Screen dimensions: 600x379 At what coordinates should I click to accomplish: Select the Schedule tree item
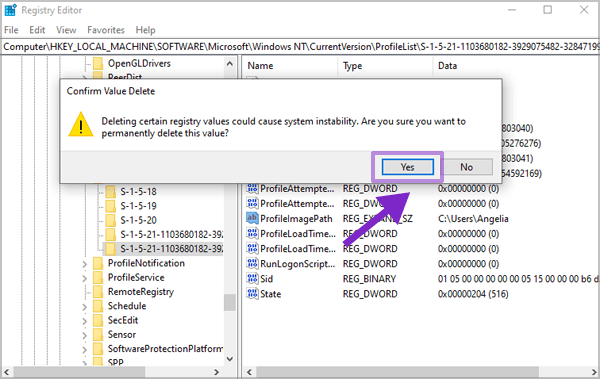(x=127, y=306)
